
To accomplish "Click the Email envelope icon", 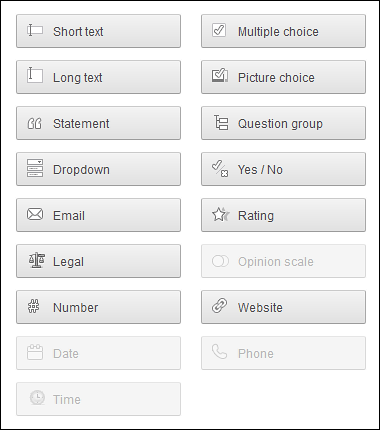I will click(35, 214).
